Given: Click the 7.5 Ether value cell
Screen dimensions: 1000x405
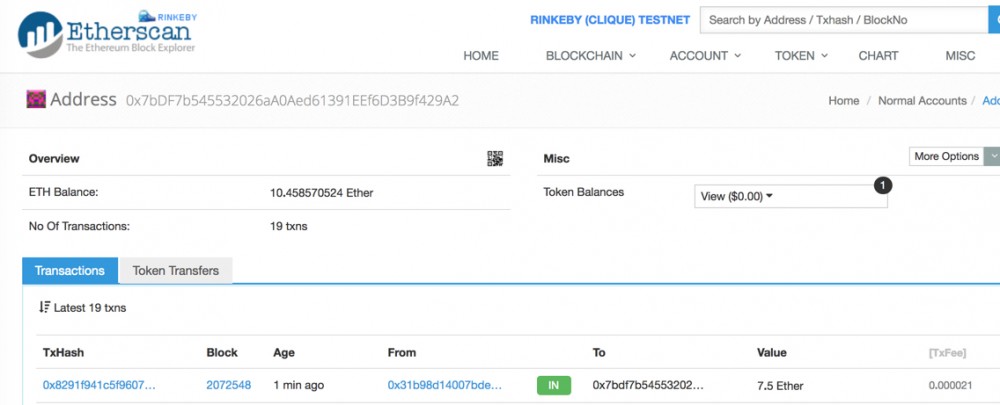Looking at the screenshot, I should 780,385.
